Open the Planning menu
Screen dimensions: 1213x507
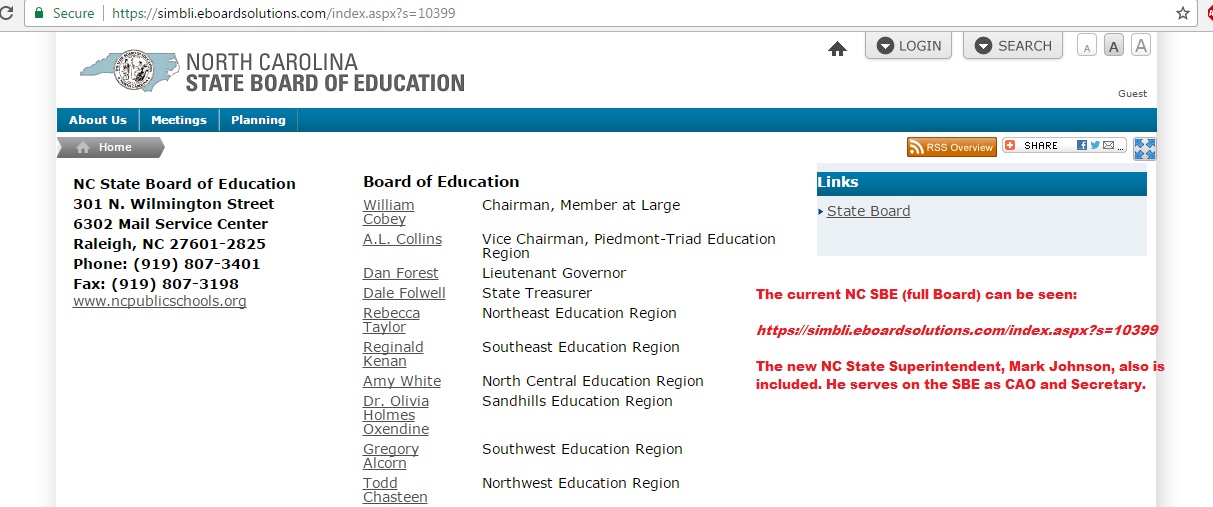click(258, 120)
